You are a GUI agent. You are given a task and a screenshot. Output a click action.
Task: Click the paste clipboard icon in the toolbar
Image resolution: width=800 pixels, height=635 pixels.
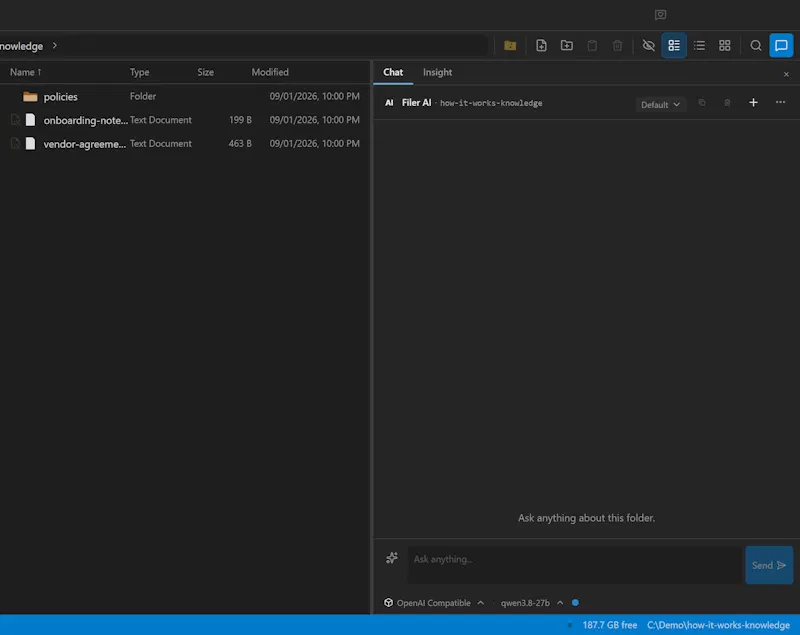coord(592,45)
